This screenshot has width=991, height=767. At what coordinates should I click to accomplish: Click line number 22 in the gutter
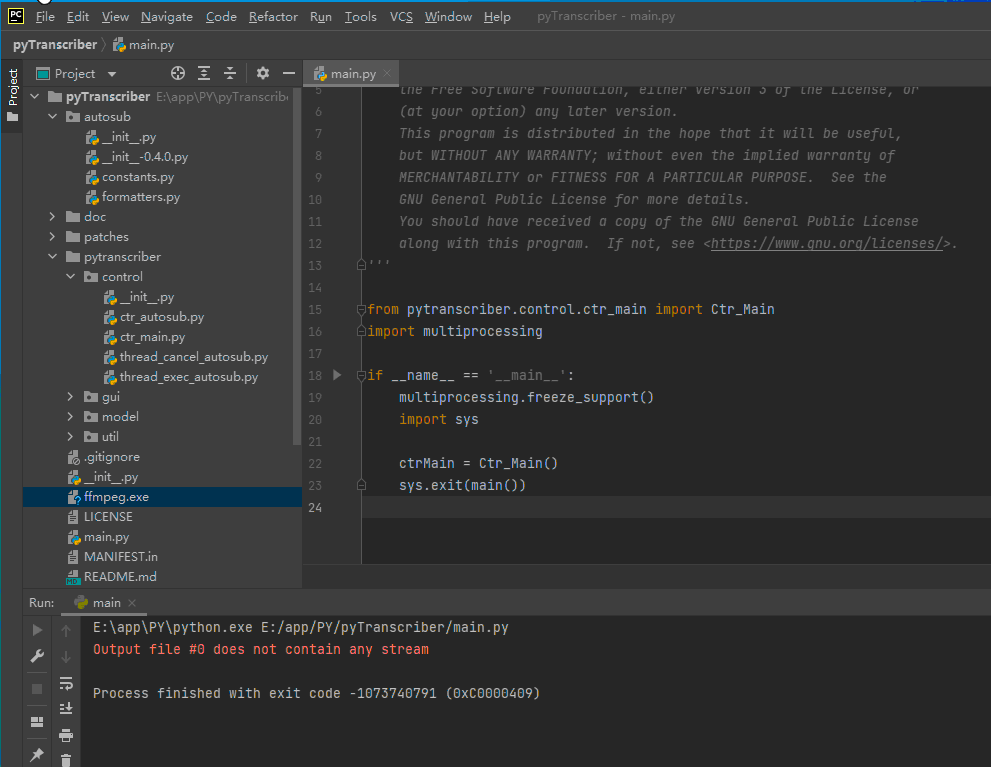(315, 463)
